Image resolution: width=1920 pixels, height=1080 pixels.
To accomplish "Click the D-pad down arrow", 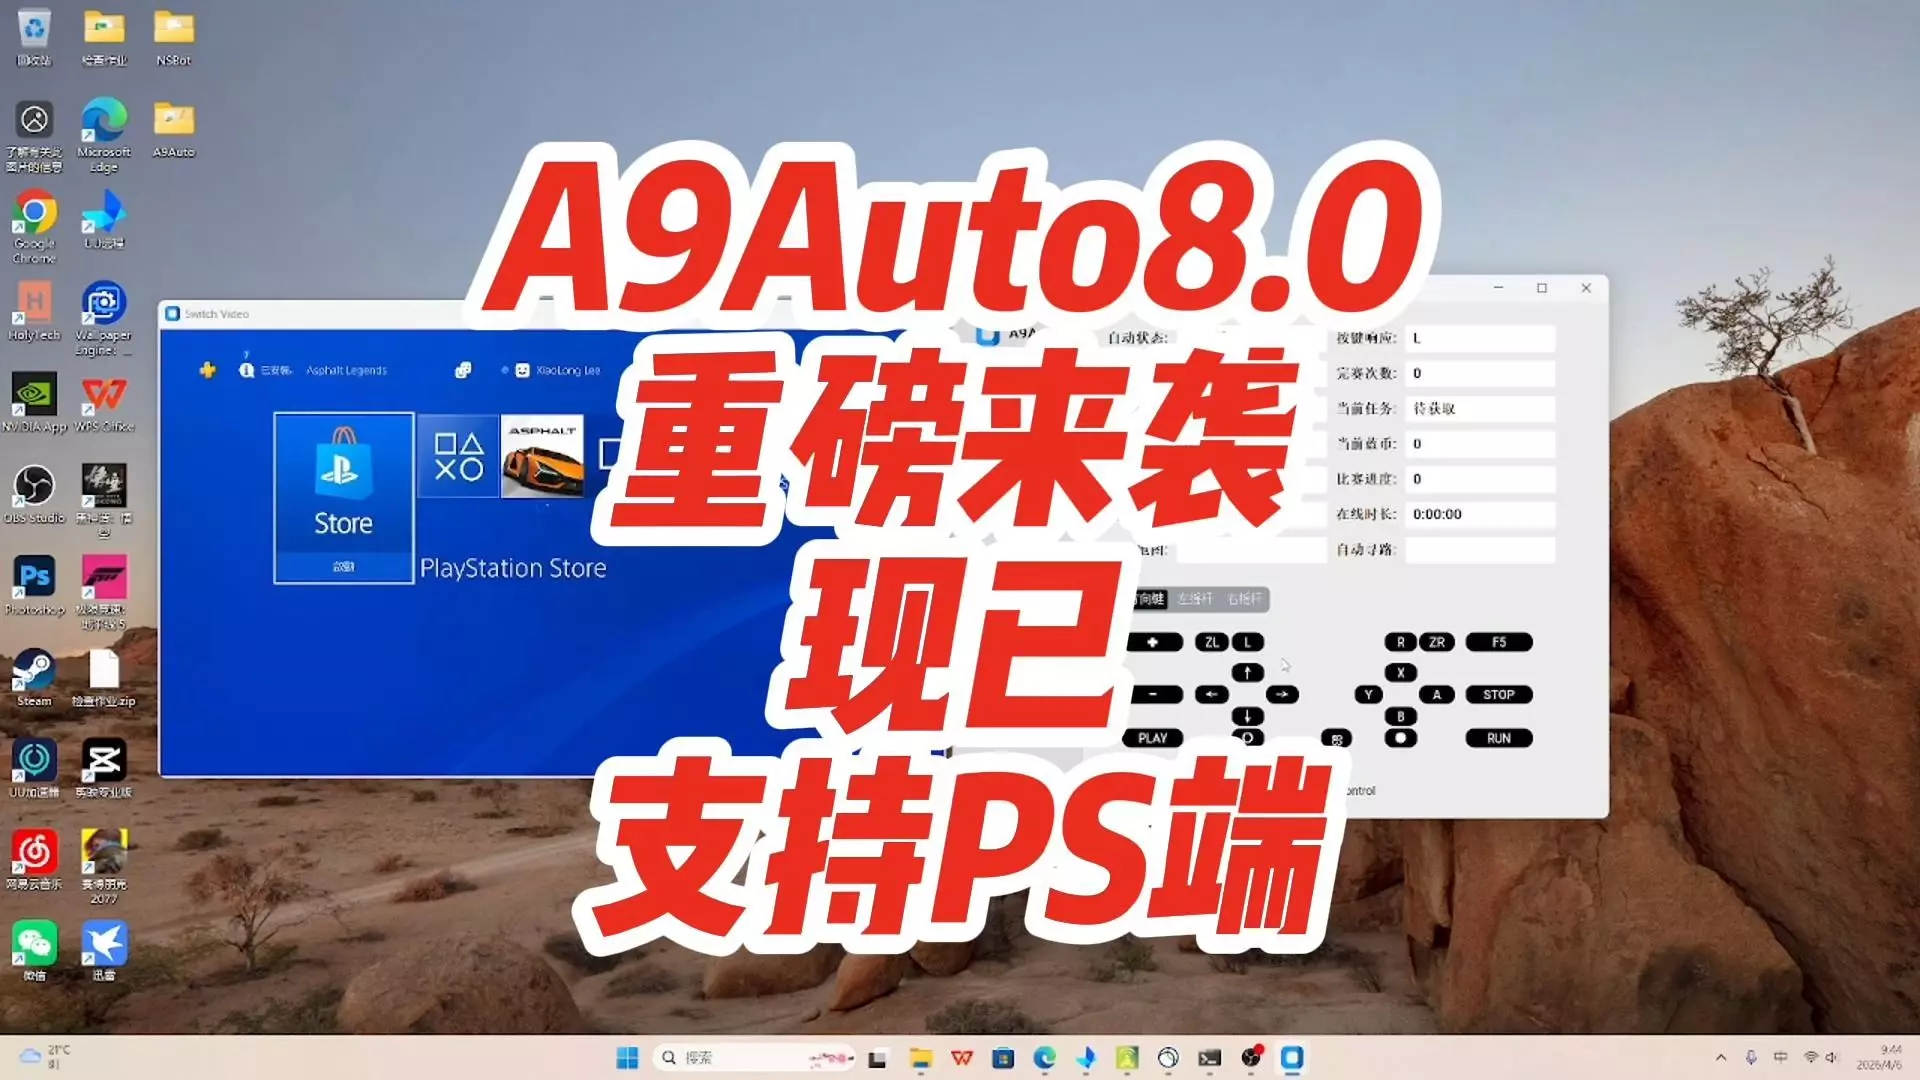I will click(x=1248, y=716).
